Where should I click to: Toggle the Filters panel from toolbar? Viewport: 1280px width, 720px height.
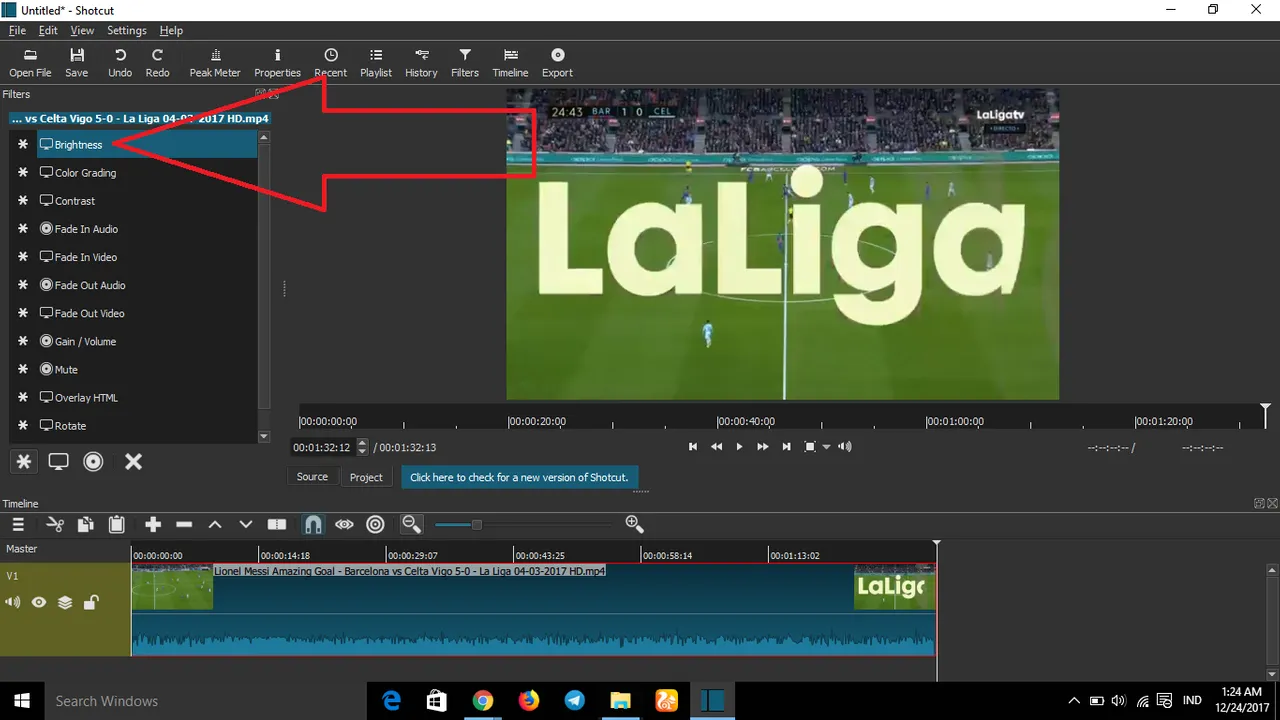tap(465, 63)
